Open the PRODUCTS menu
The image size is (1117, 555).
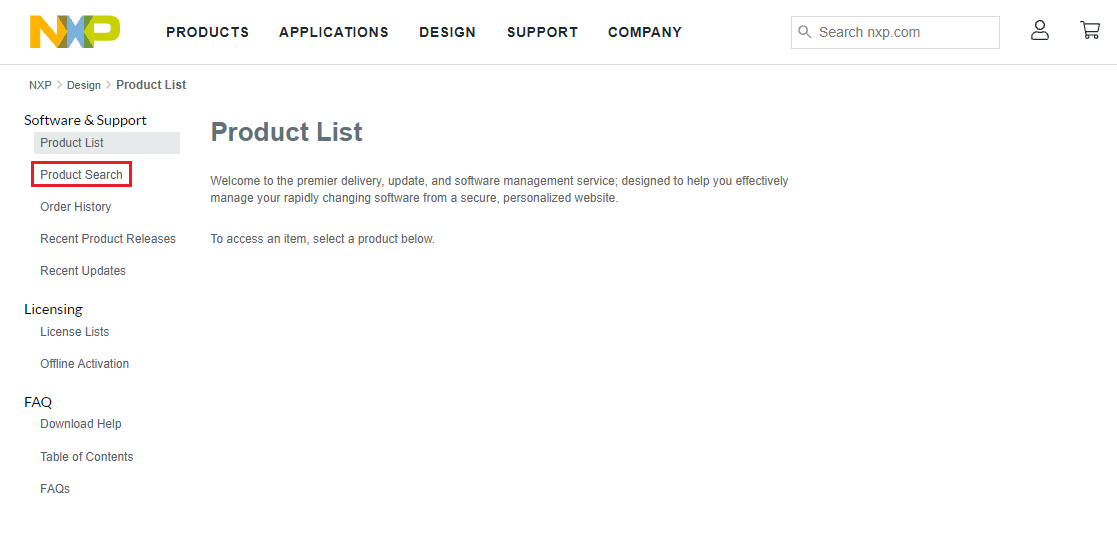pyautogui.click(x=207, y=32)
